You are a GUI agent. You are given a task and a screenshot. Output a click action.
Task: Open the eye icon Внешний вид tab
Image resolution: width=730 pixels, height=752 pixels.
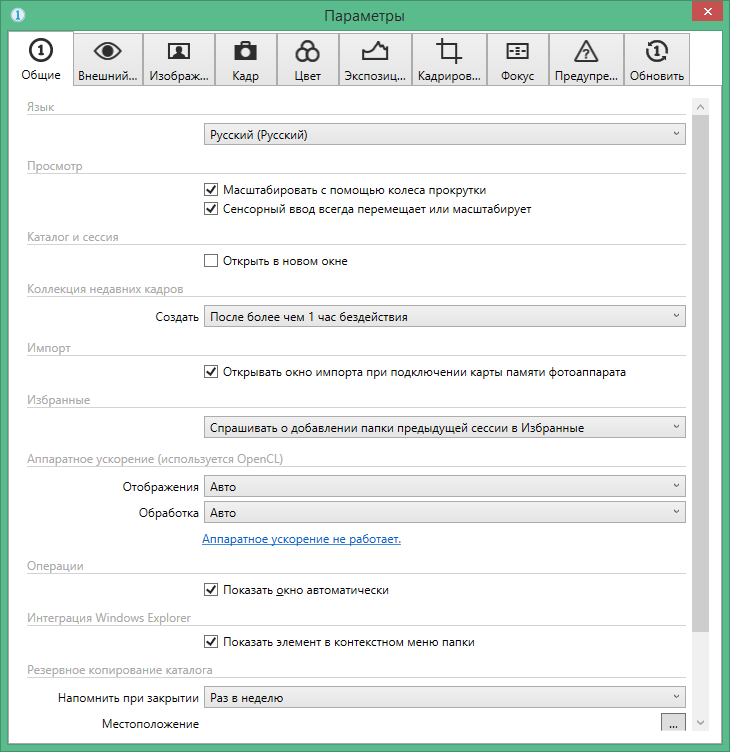pyautogui.click(x=107, y=59)
